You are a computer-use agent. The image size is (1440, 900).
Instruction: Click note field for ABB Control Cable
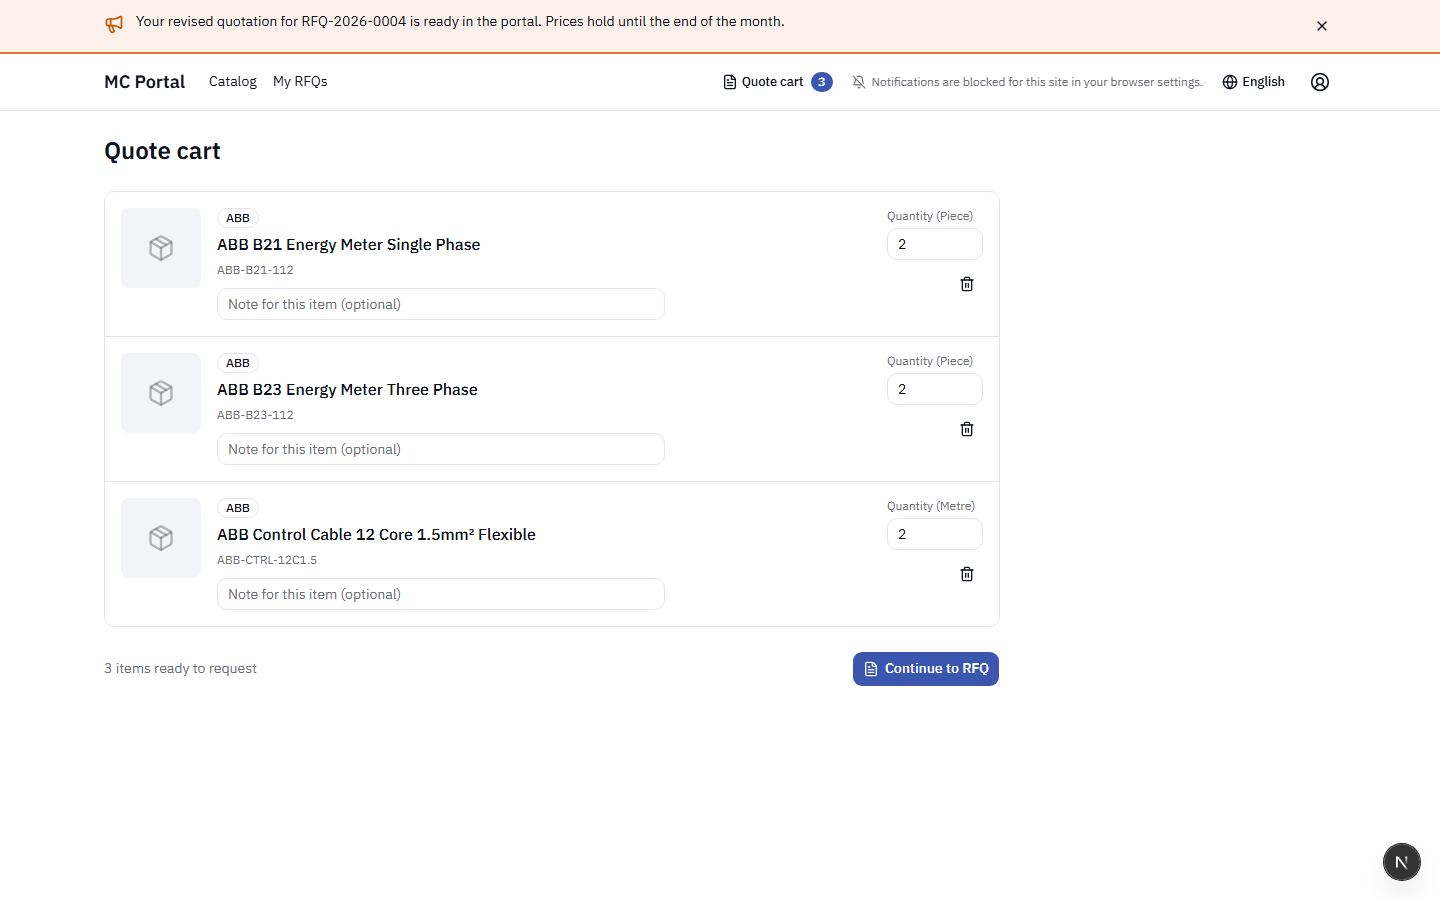(441, 594)
